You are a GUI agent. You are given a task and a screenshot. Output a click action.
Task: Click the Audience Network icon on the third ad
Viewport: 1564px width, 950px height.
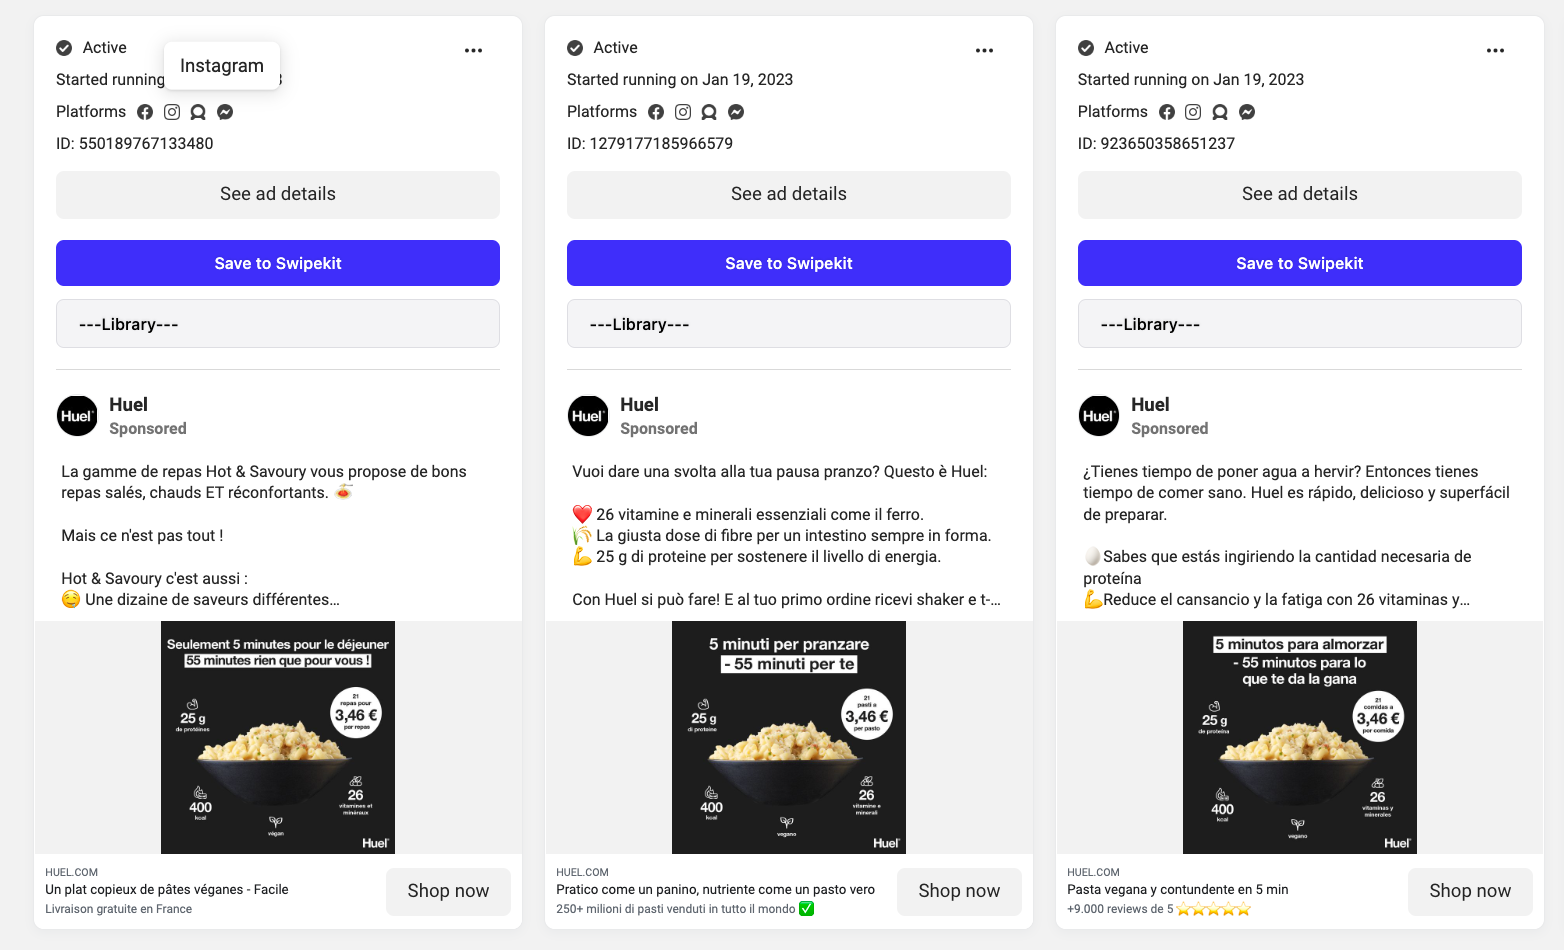point(1220,112)
